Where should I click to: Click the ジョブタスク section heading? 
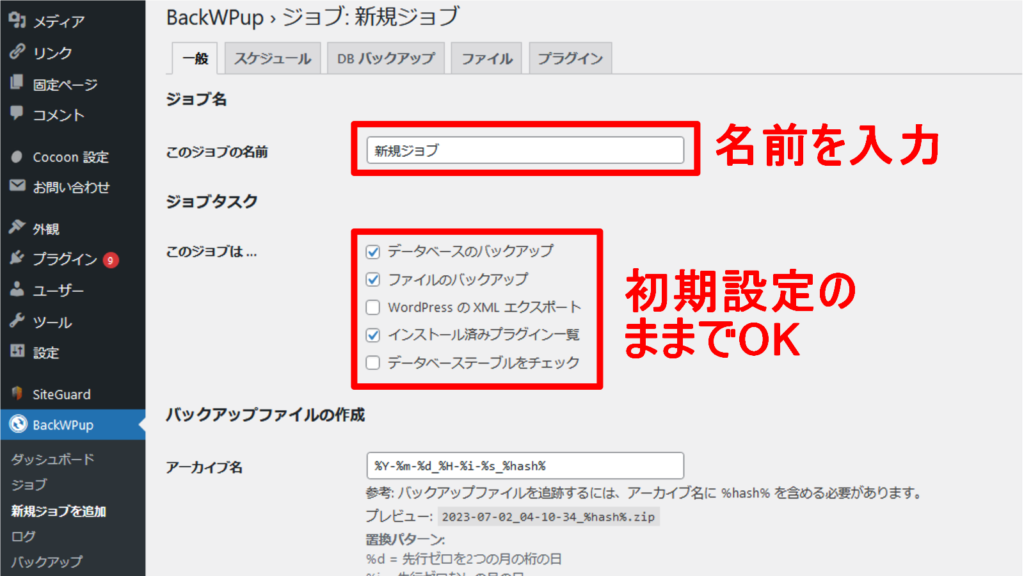212,201
